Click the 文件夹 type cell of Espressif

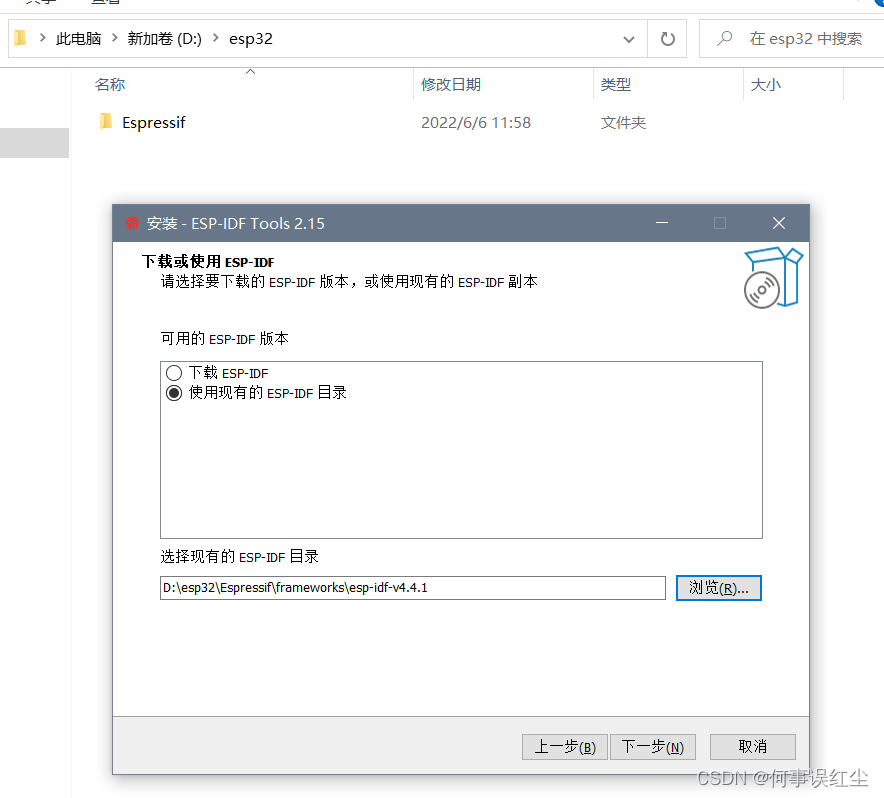point(623,122)
